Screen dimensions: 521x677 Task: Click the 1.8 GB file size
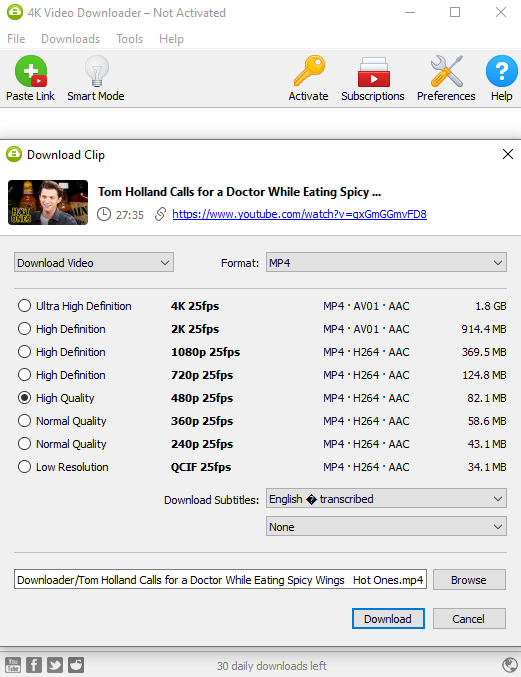490,306
